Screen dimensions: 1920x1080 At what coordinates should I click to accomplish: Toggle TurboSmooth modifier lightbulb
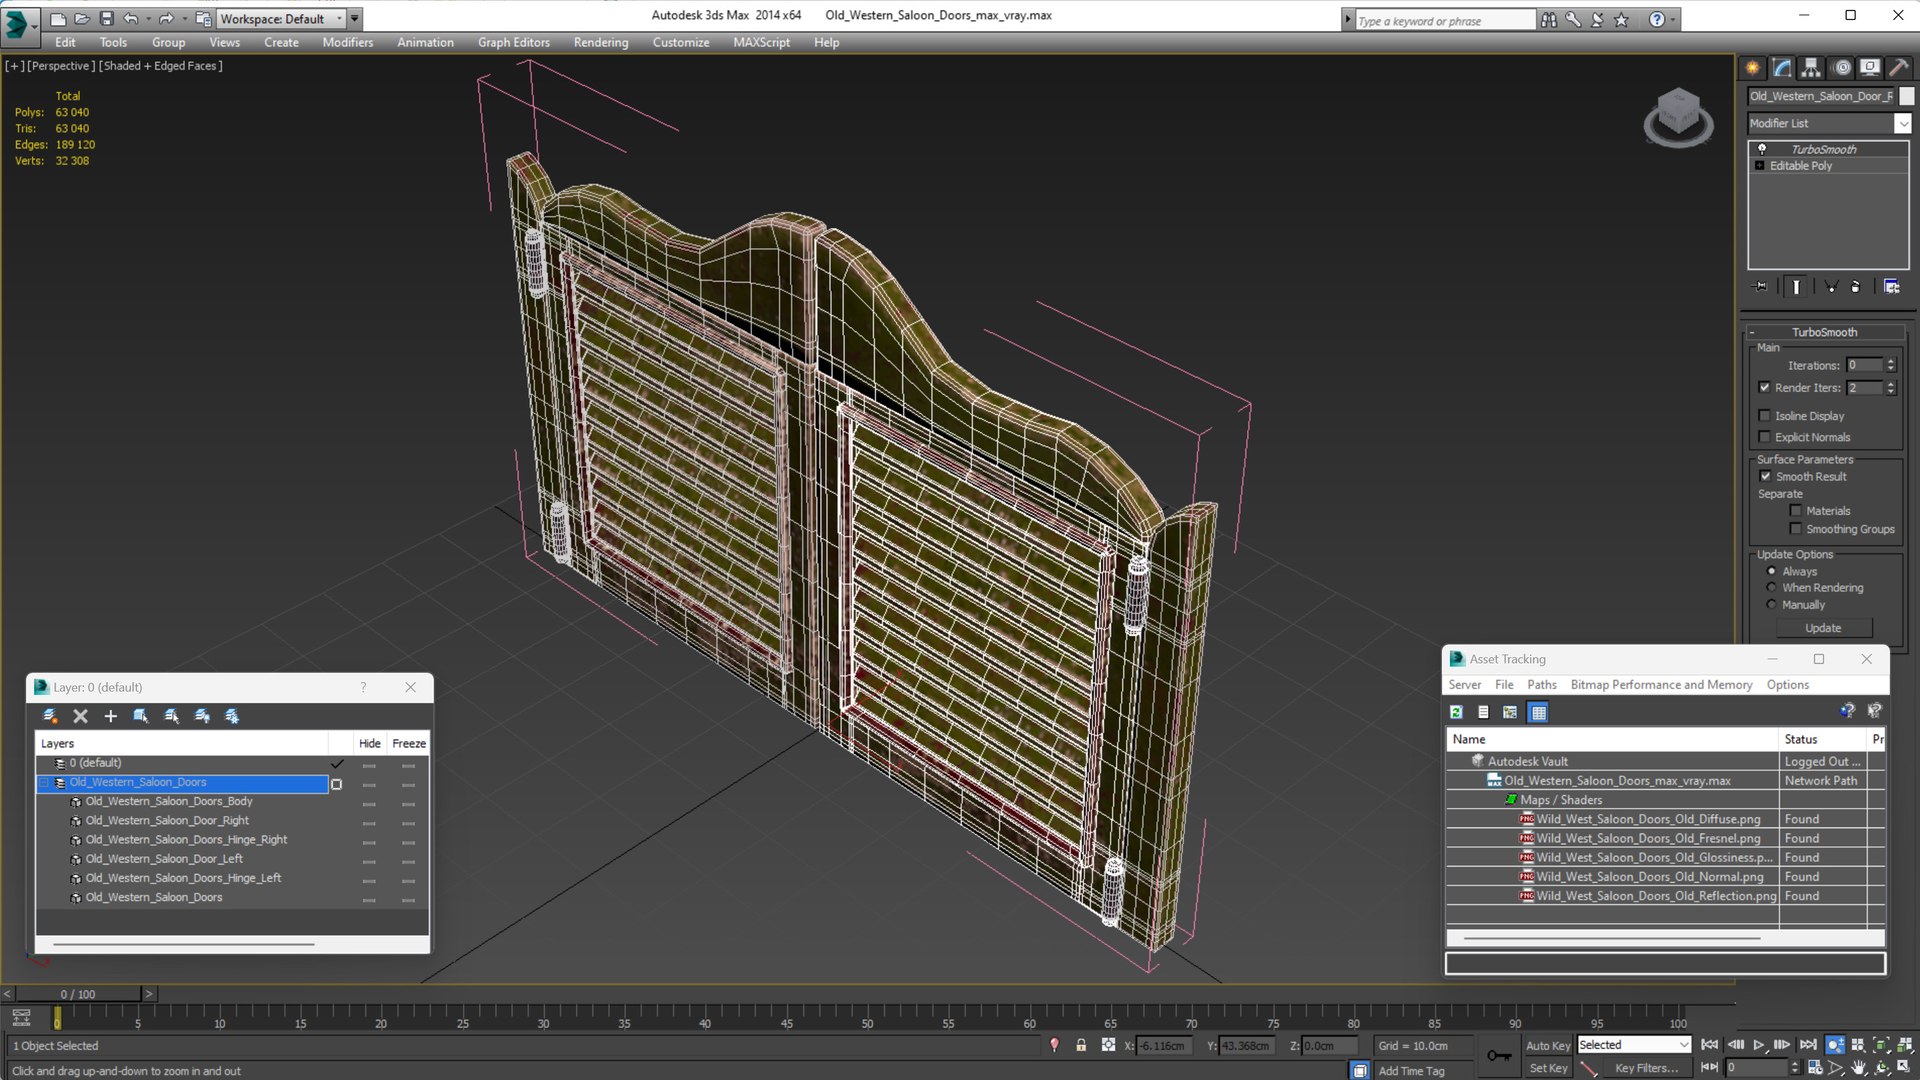tap(1762, 149)
